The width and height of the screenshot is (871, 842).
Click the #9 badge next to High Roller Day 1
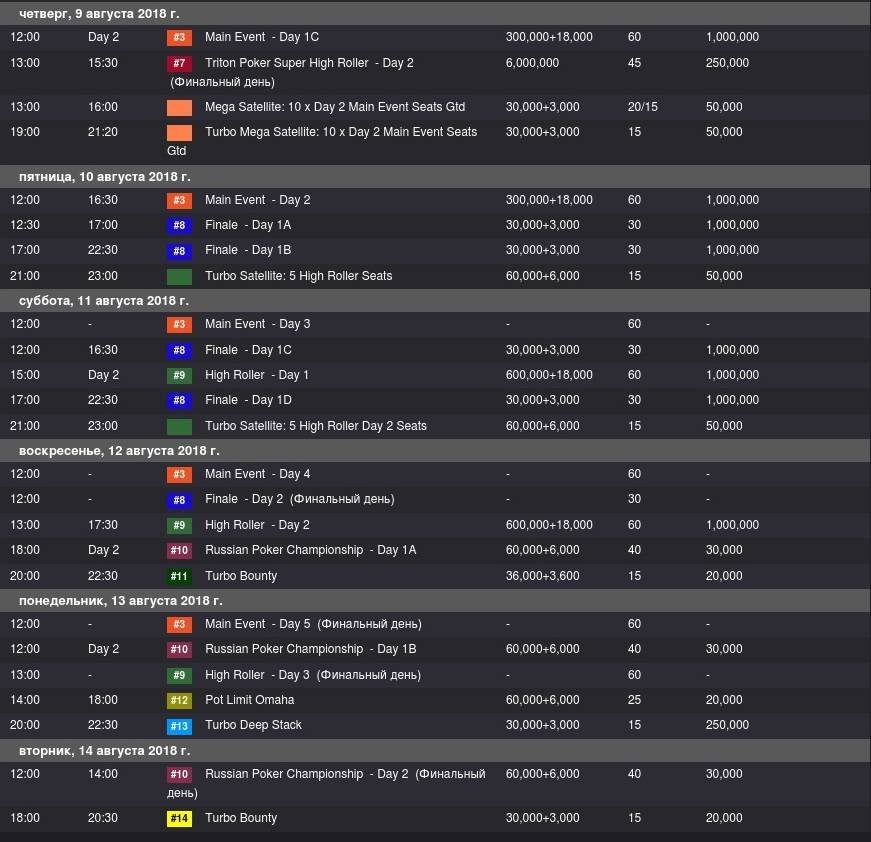point(179,375)
